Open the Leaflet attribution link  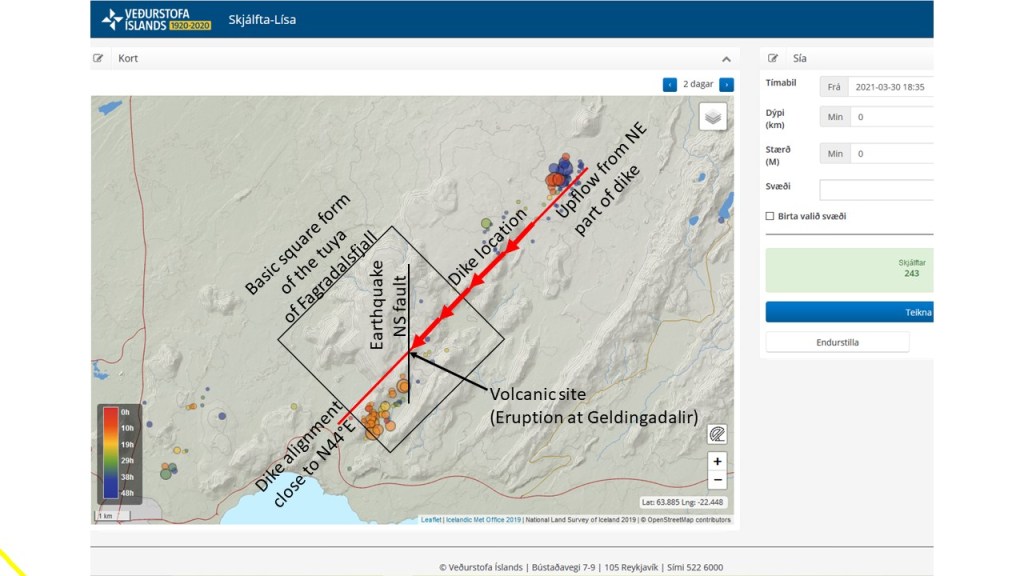pos(431,520)
